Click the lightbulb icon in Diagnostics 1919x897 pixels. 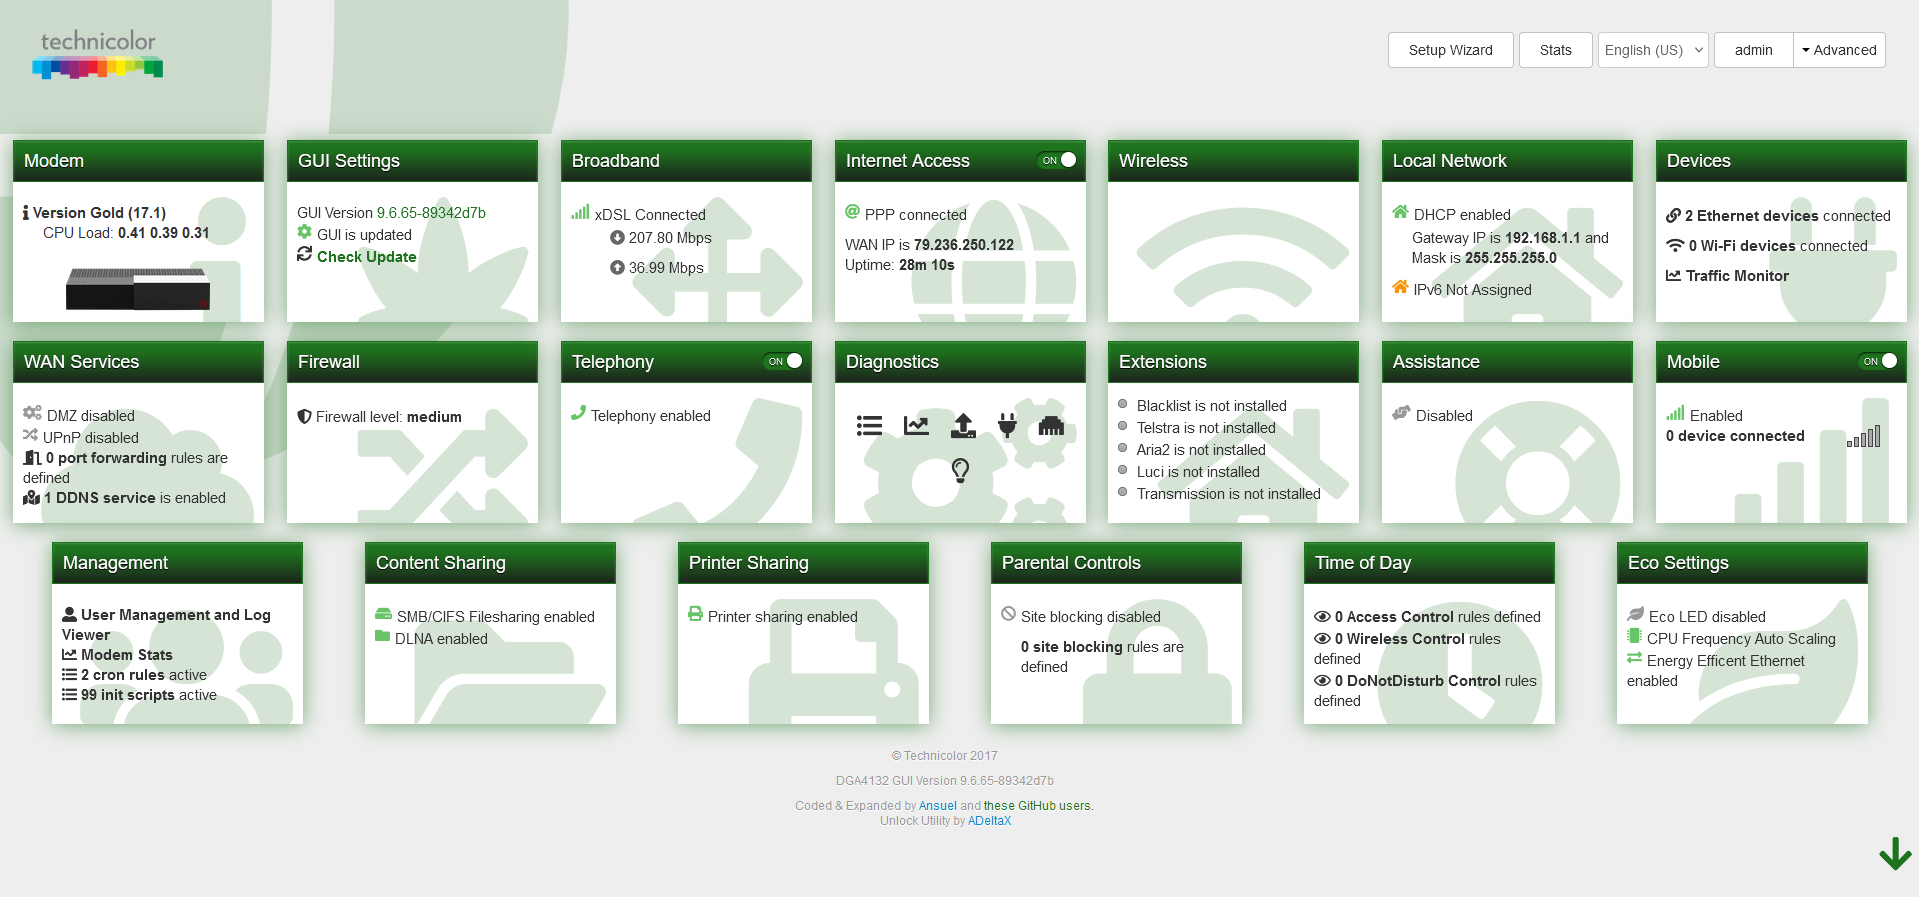tap(960, 470)
